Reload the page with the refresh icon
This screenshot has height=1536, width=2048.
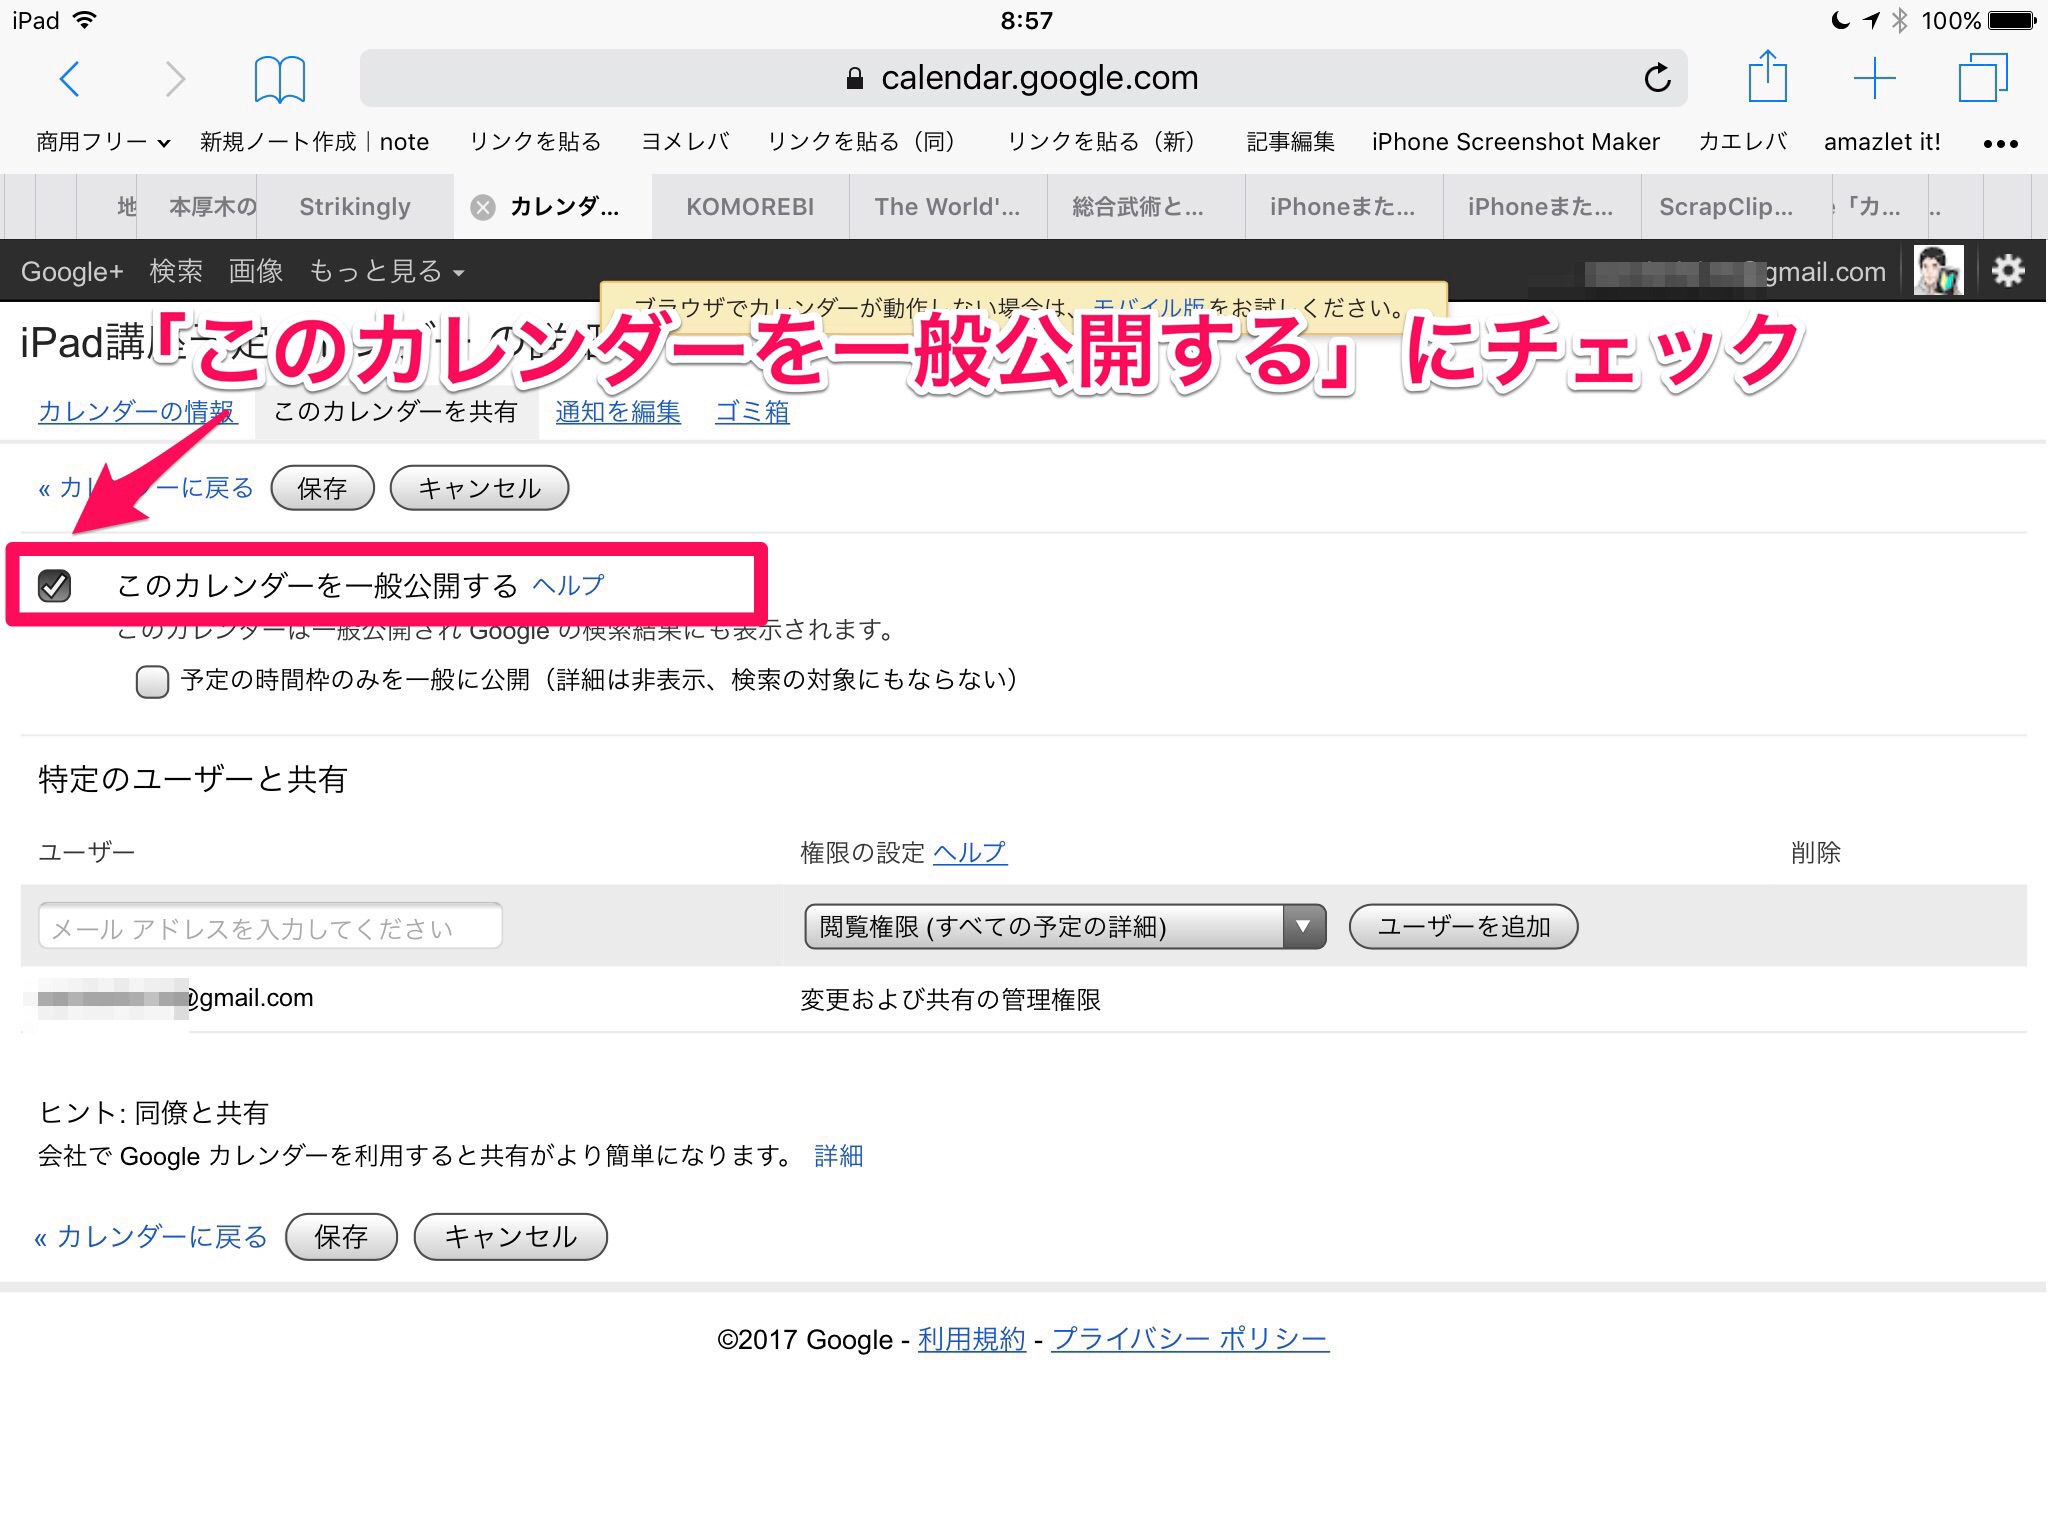pyautogui.click(x=1657, y=78)
